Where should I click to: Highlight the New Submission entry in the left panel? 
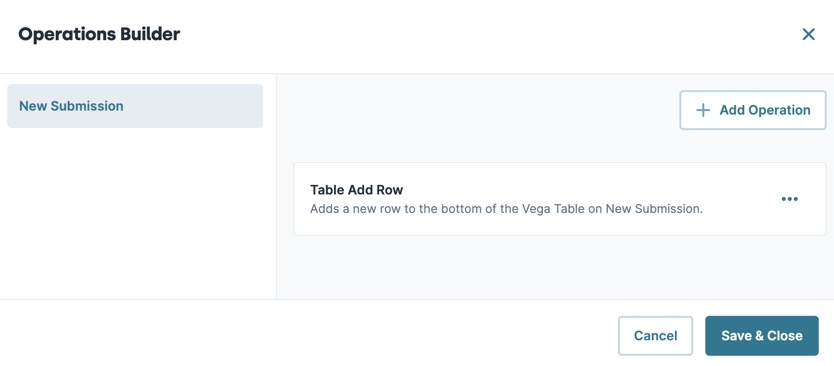135,106
